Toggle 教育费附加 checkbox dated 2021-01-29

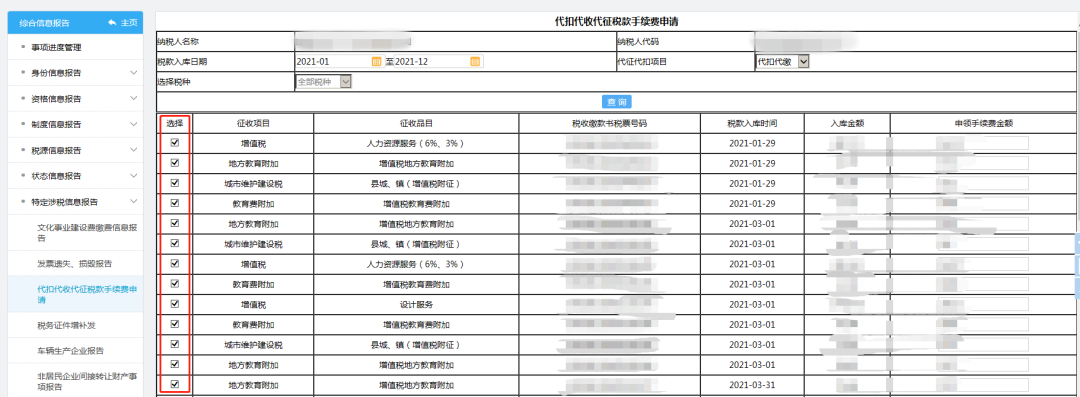[175, 203]
